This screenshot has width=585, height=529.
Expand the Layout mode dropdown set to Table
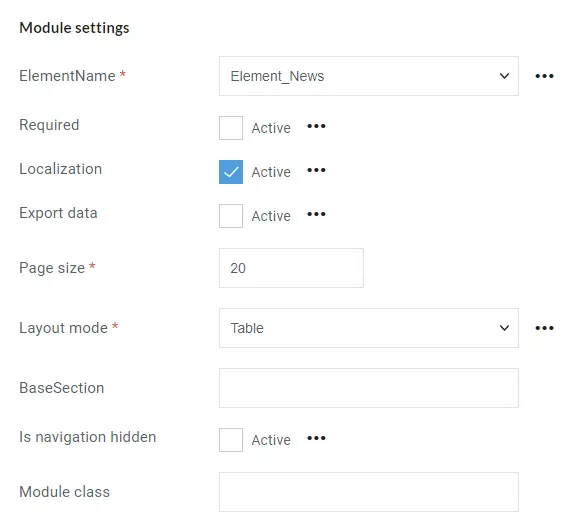point(369,328)
